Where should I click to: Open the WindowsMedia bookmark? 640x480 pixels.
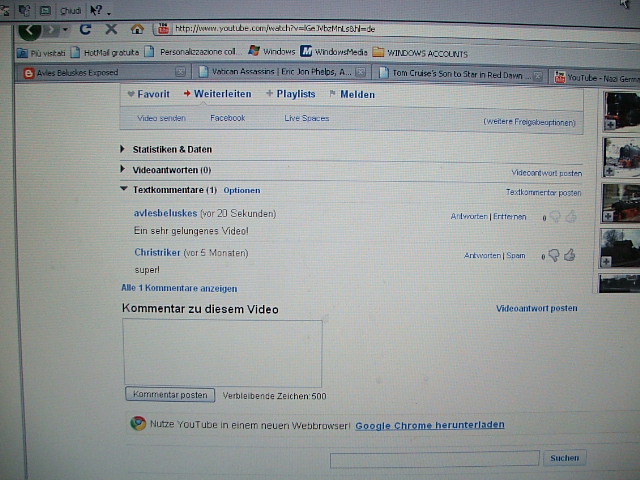334,52
